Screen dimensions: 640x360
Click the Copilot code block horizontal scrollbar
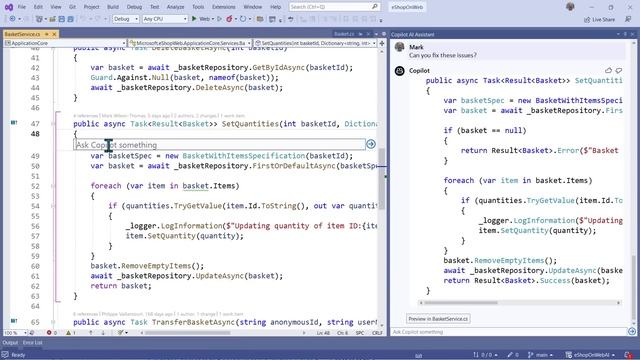tap(461, 302)
